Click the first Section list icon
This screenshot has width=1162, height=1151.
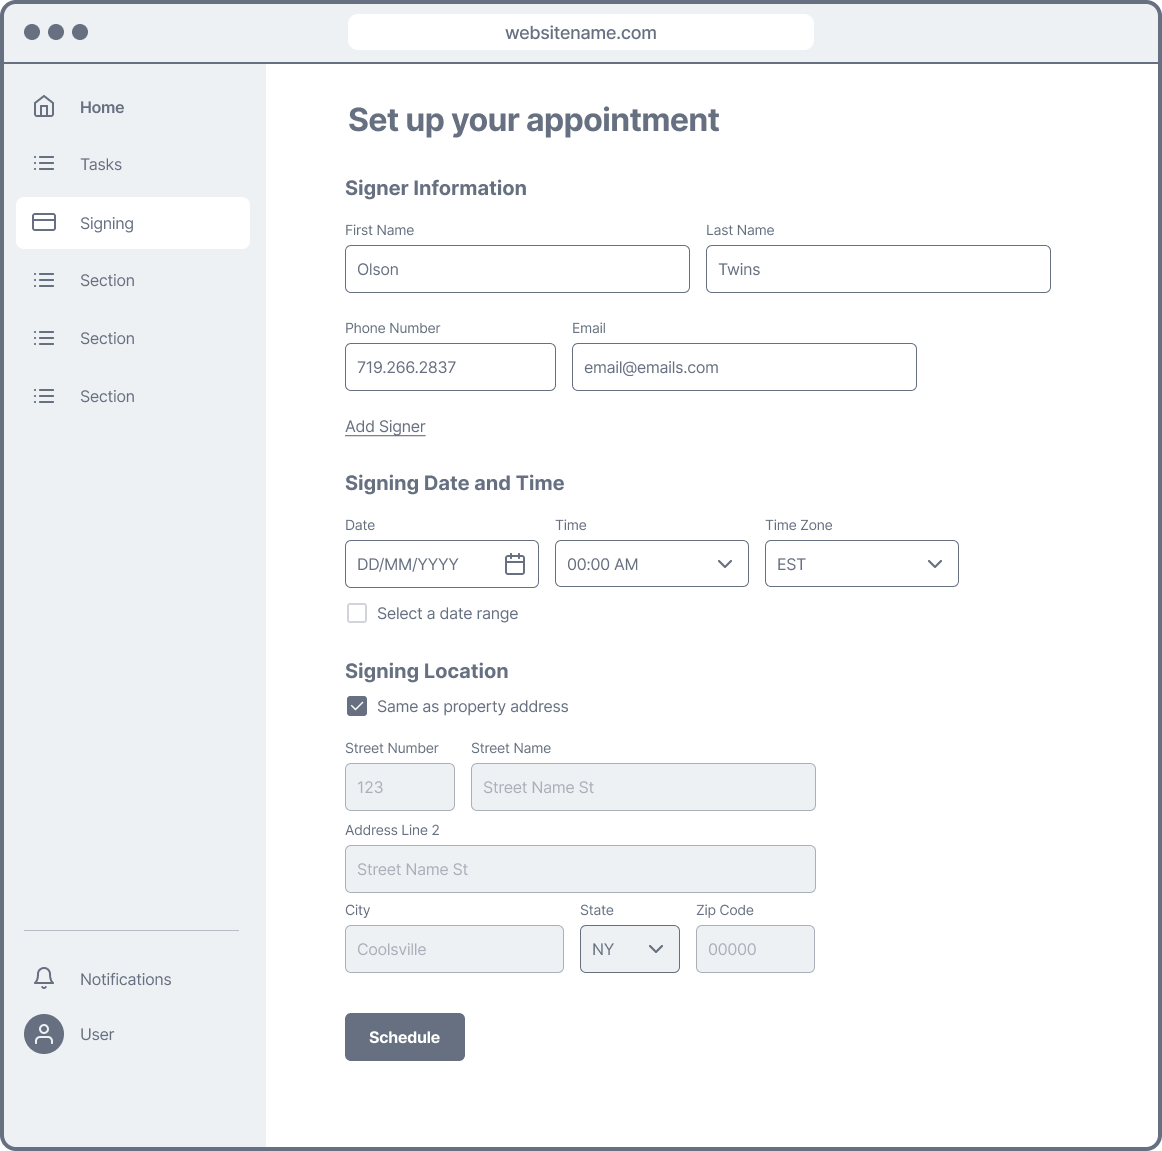(44, 280)
